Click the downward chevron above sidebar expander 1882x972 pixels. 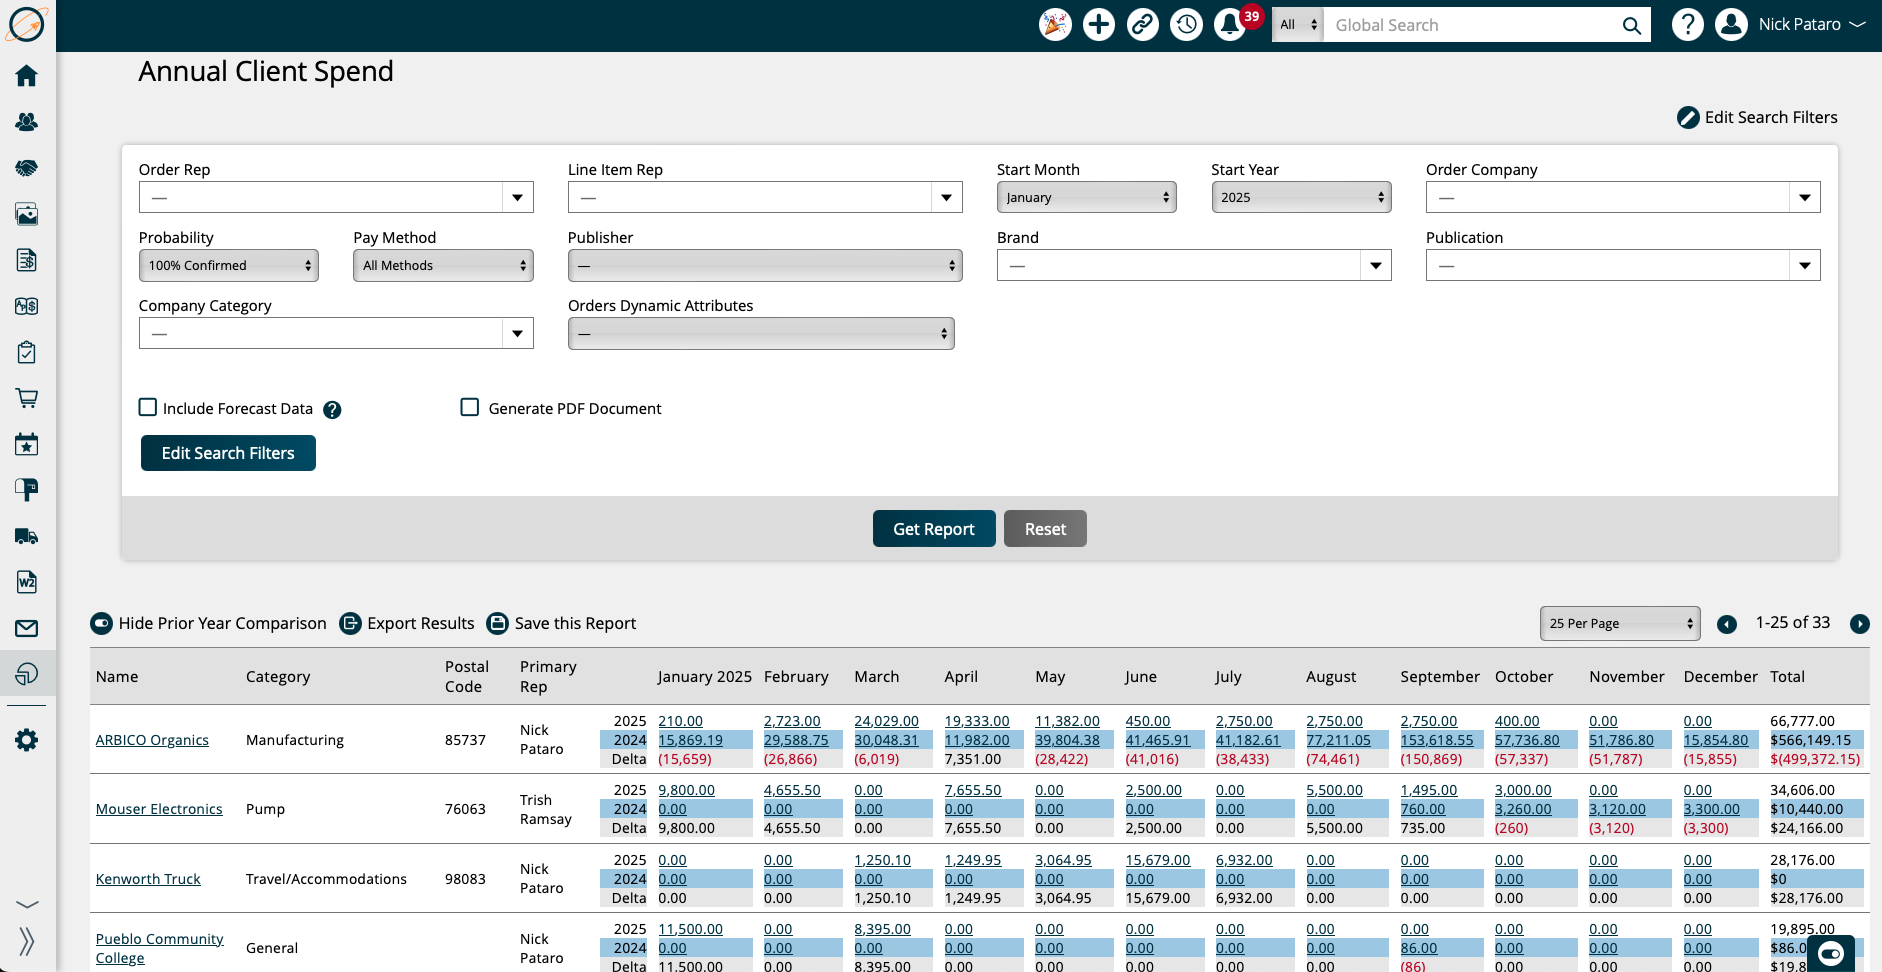click(x=27, y=904)
